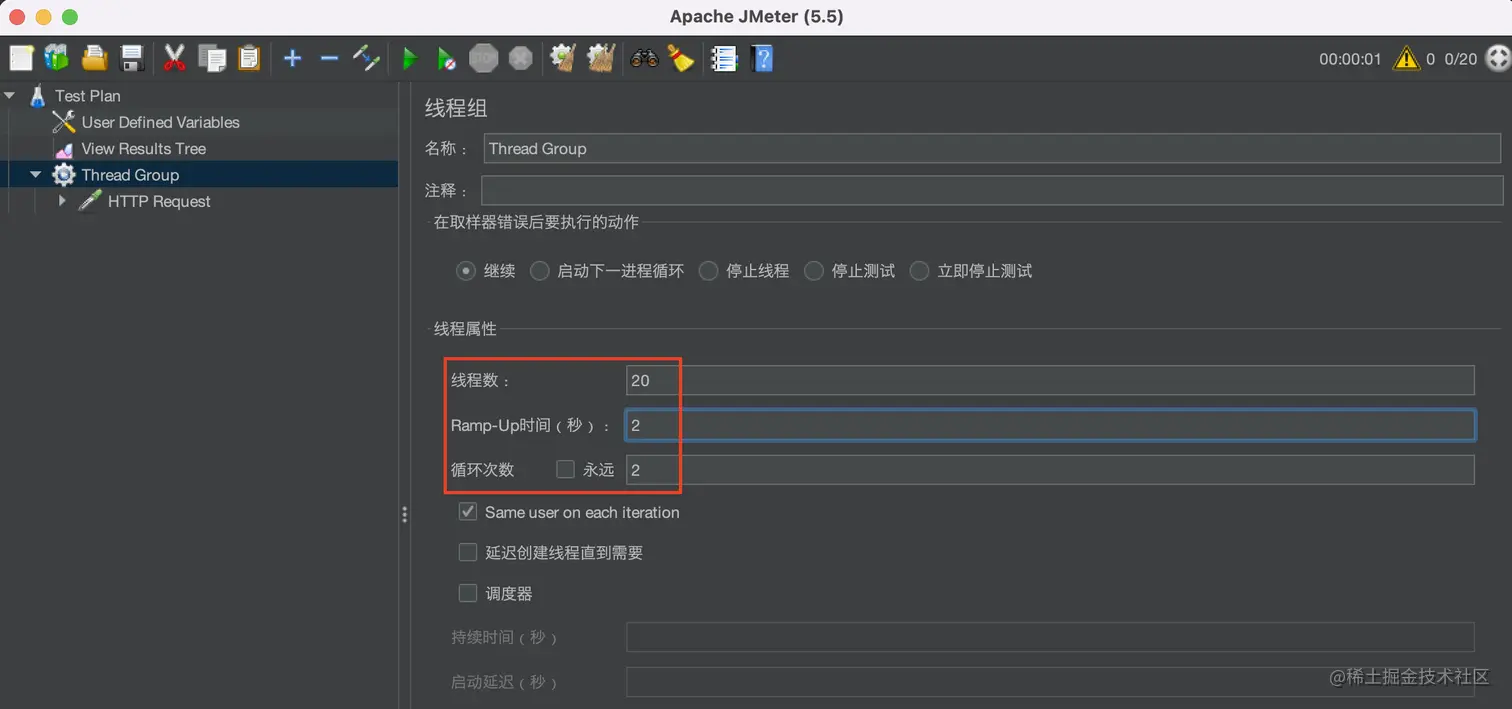Viewport: 1512px width, 709px height.
Task: Collapse the Thread Group tree node
Action: pos(36,174)
